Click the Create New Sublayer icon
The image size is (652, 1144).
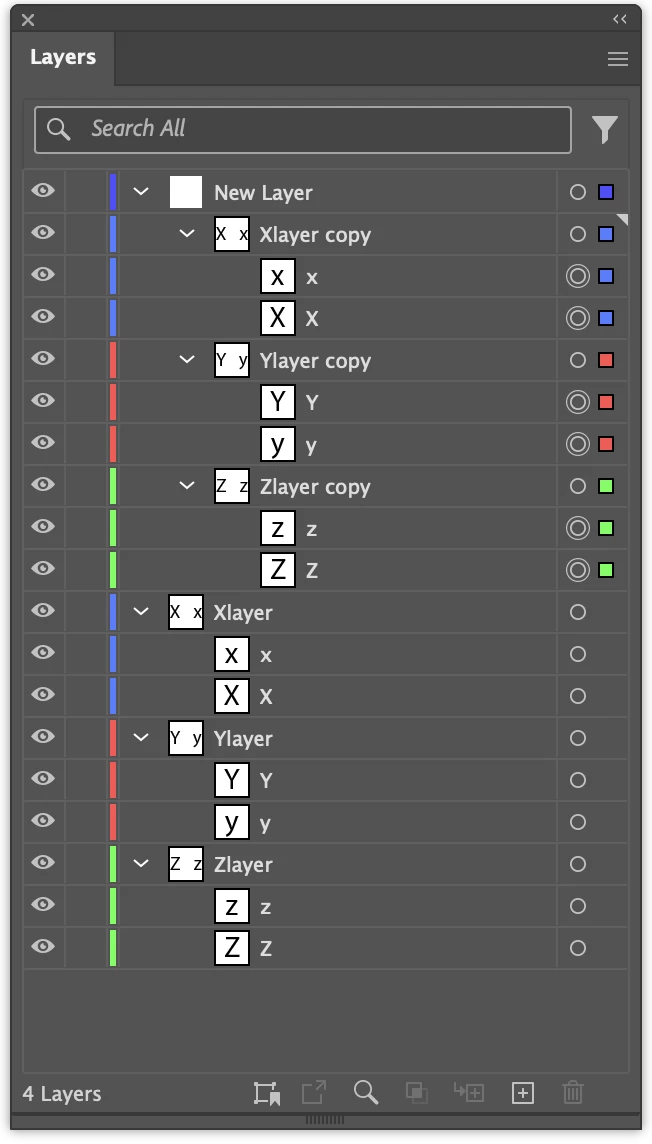click(469, 1092)
